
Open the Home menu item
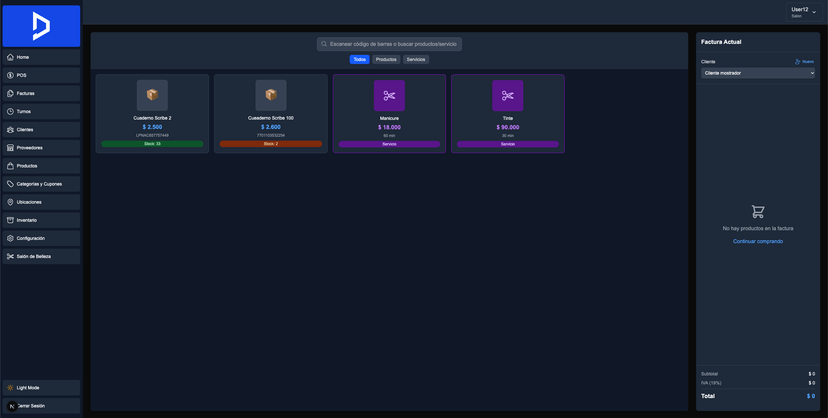(41, 57)
